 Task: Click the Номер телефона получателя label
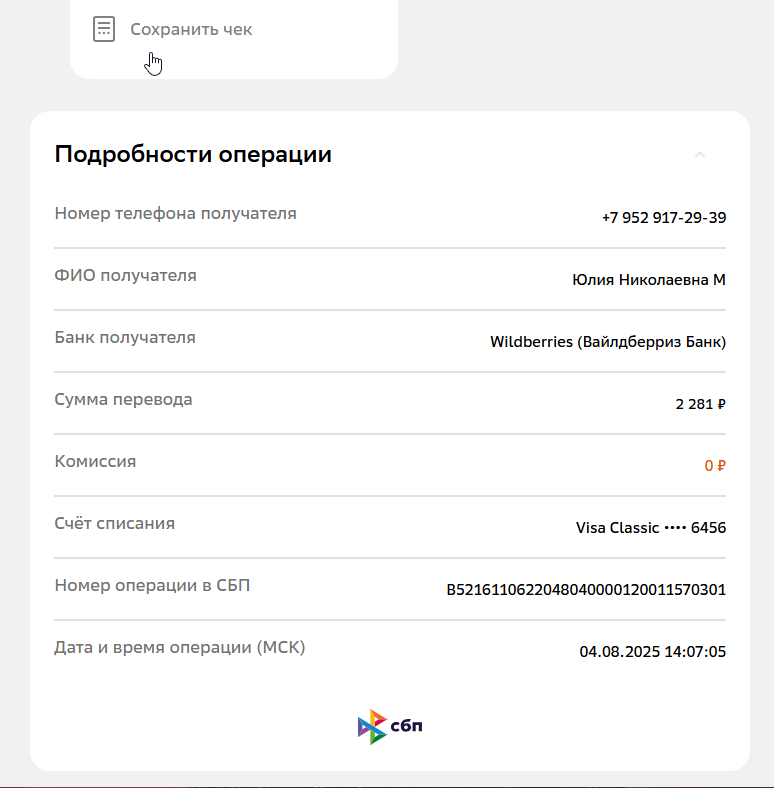175,214
